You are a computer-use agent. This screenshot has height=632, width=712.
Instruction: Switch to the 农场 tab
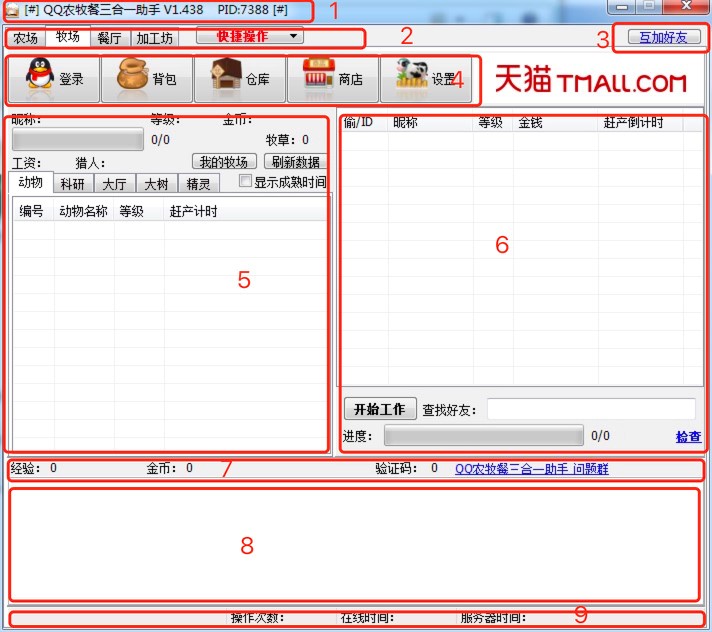(26, 38)
